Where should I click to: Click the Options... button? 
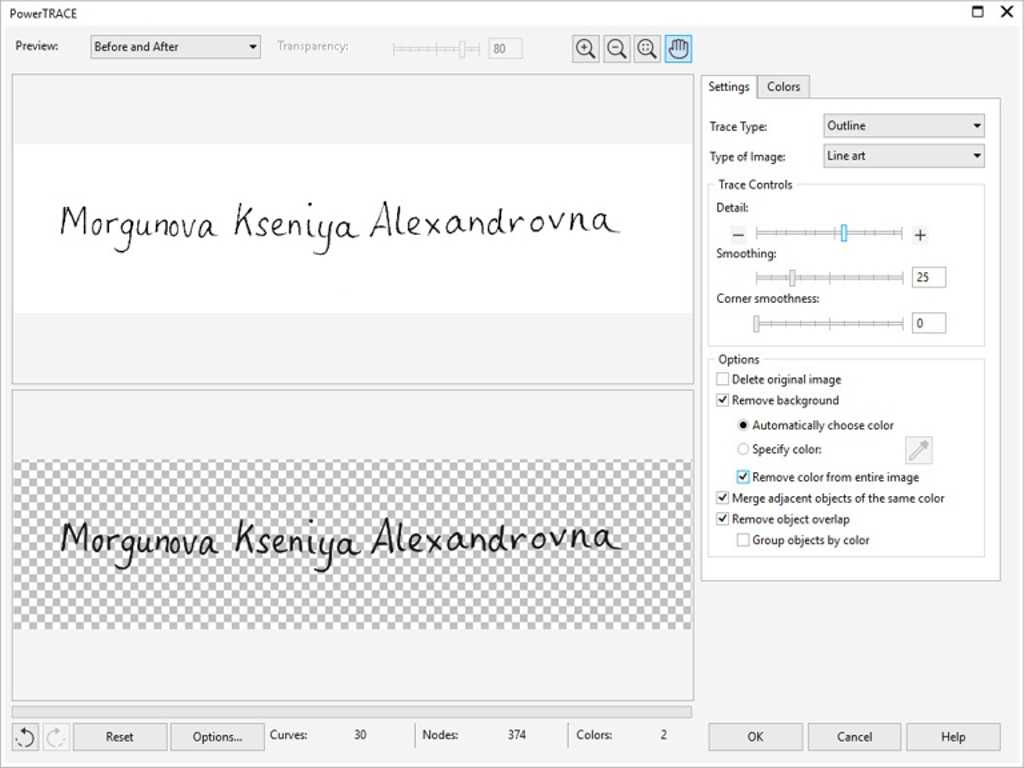217,737
